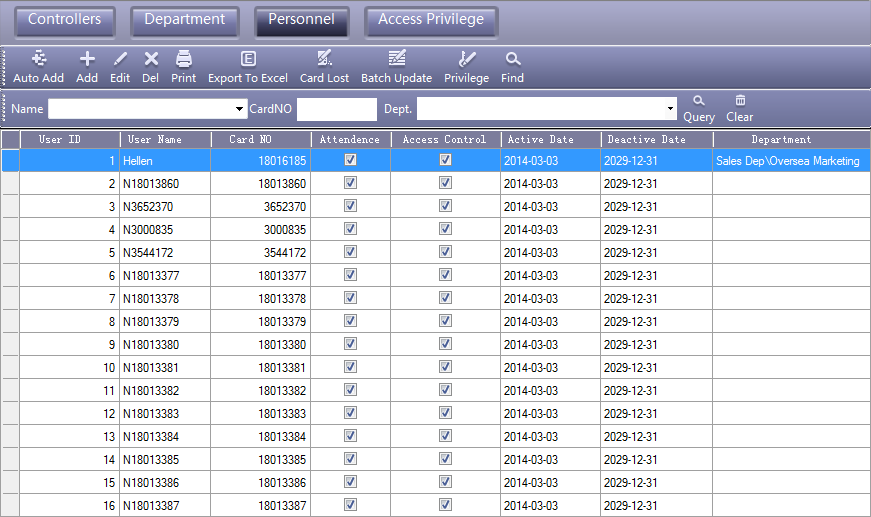Toggle Access Control checkbox for N3544172
Image resolution: width=871 pixels, height=517 pixels.
(445, 252)
